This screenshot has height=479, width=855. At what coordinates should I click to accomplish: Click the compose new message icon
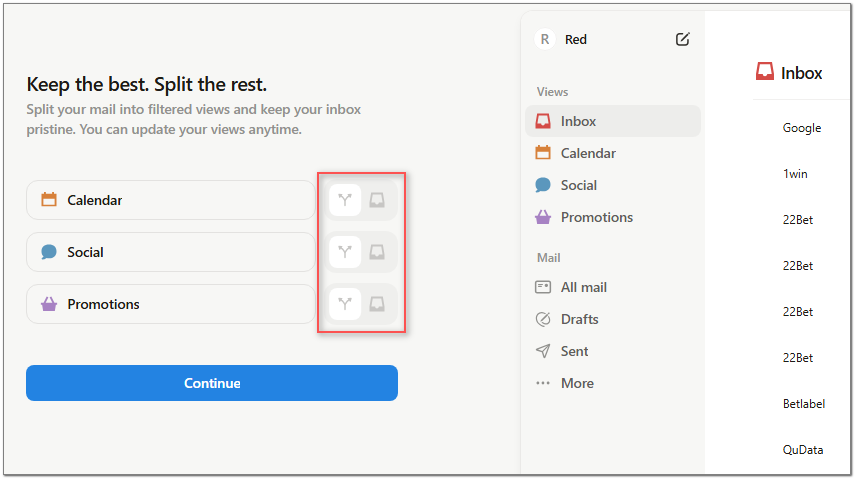click(x=682, y=39)
